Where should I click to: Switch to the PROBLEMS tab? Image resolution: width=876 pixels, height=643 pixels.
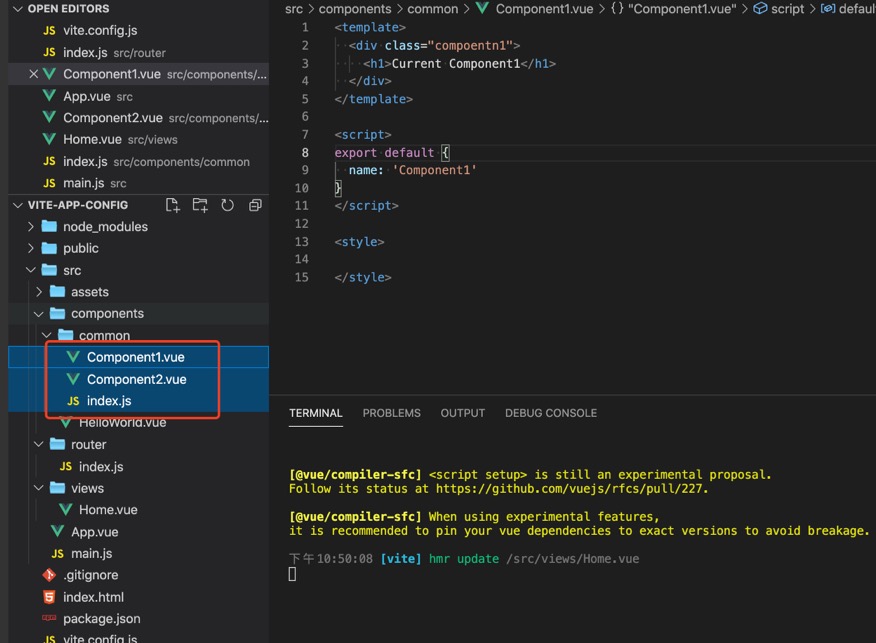click(x=391, y=413)
